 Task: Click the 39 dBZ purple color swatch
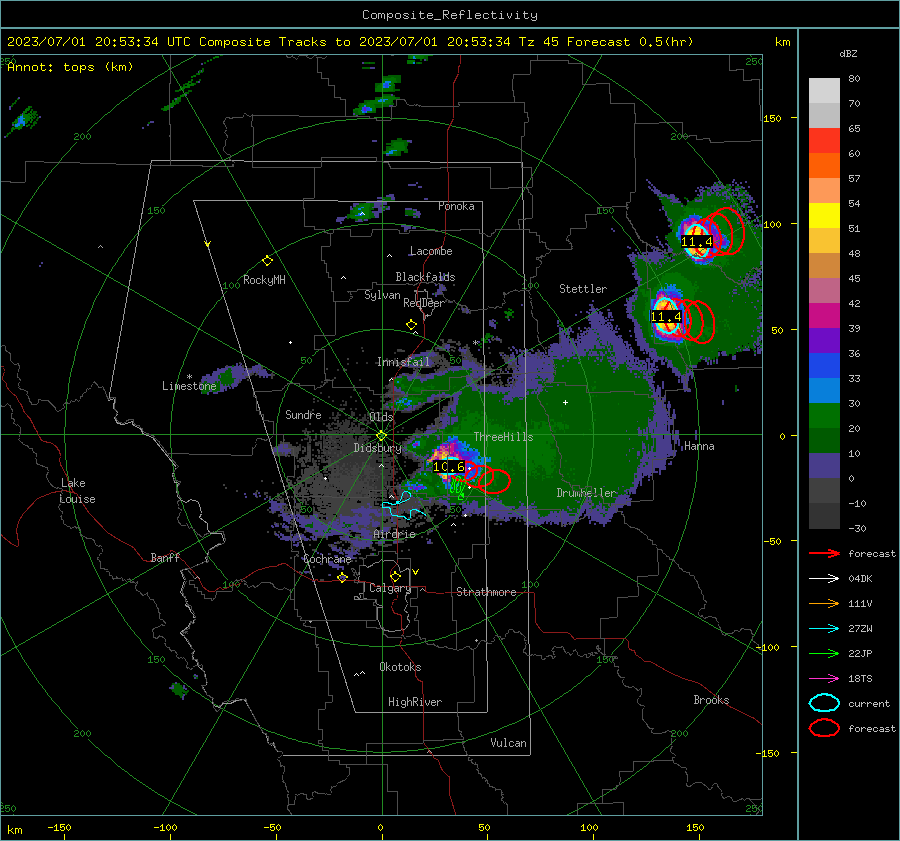(824, 340)
